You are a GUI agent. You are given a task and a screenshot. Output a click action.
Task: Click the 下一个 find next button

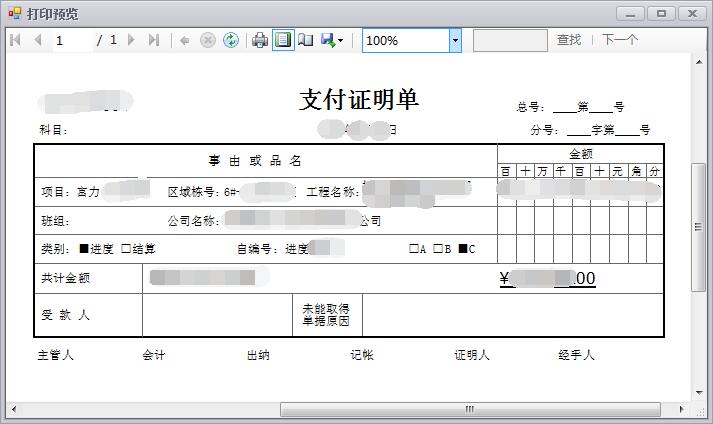click(620, 40)
